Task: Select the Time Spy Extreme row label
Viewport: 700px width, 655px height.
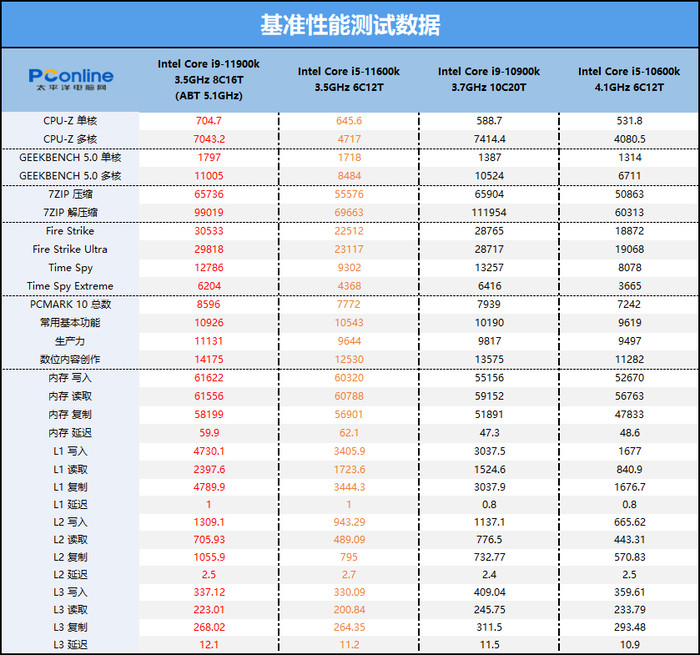Action: (69, 286)
